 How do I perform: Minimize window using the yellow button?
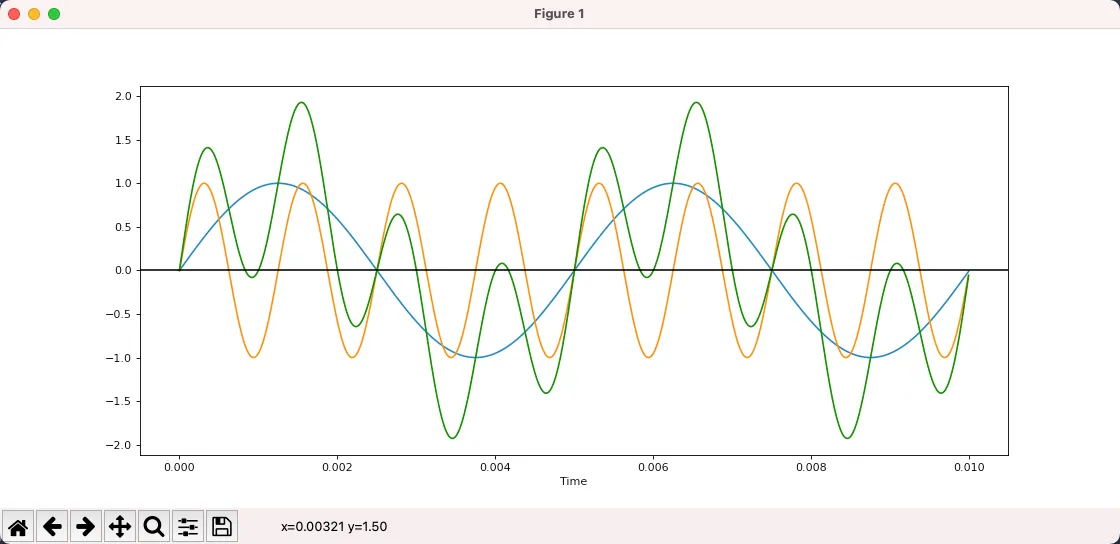point(34,14)
